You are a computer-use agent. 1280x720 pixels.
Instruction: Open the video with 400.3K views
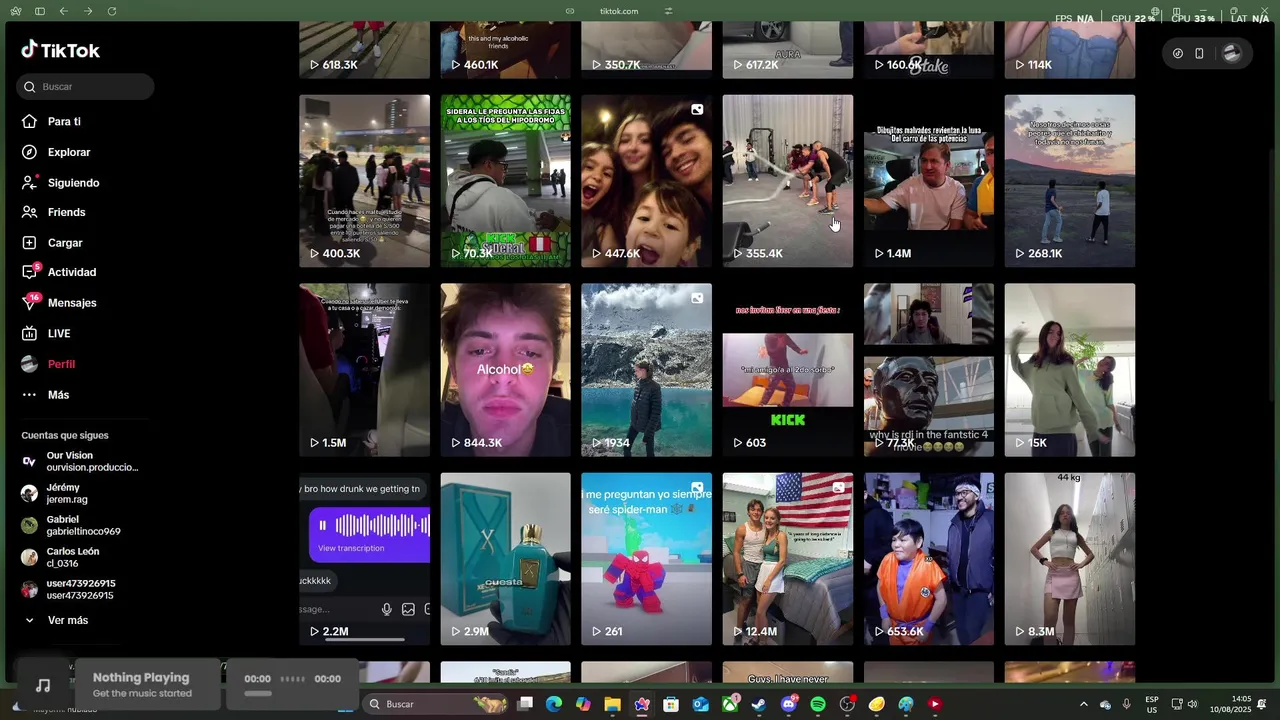click(x=364, y=181)
